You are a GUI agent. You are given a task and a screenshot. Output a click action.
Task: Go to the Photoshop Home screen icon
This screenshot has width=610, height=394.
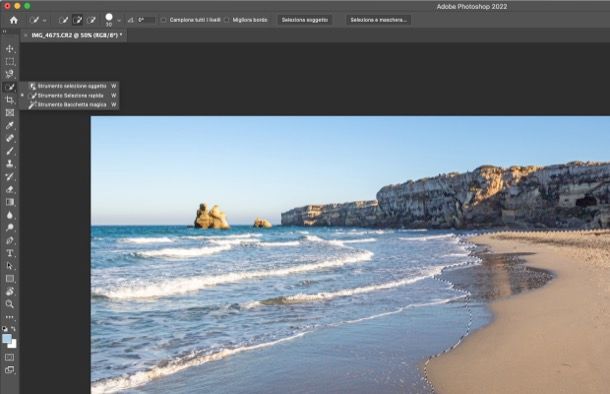coord(14,20)
